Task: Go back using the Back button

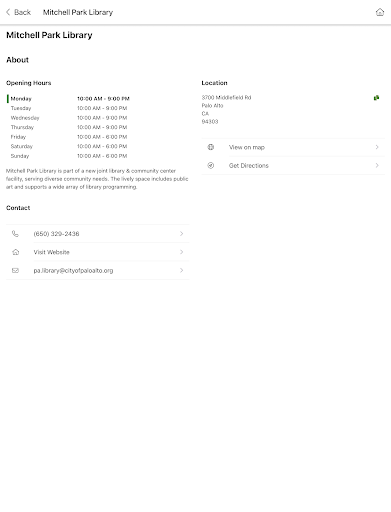Action: tap(18, 12)
